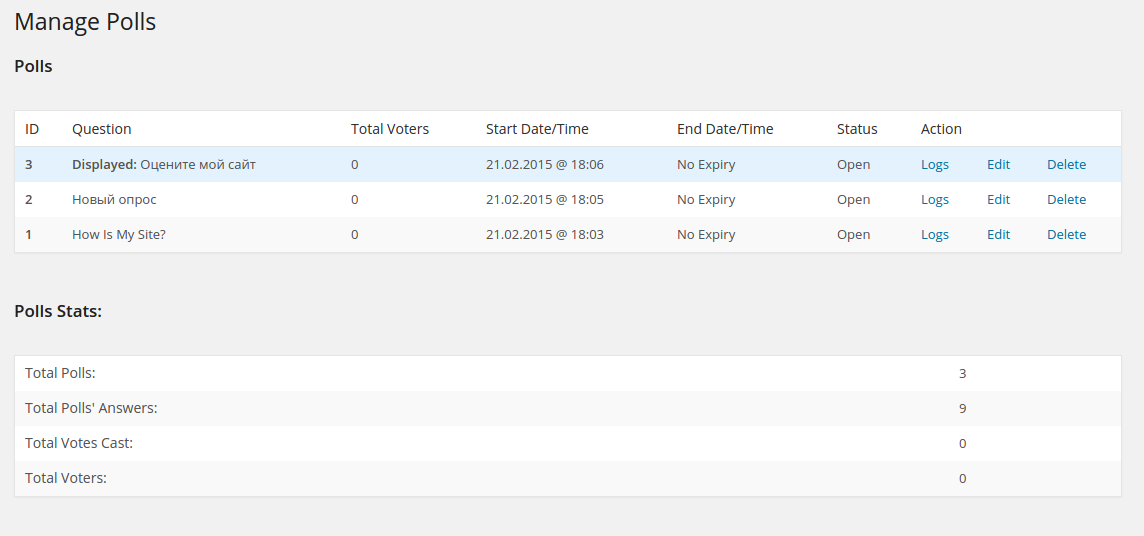Screen dimensions: 1144x536
Task: Click the End Date/Time column header
Action: tap(725, 129)
